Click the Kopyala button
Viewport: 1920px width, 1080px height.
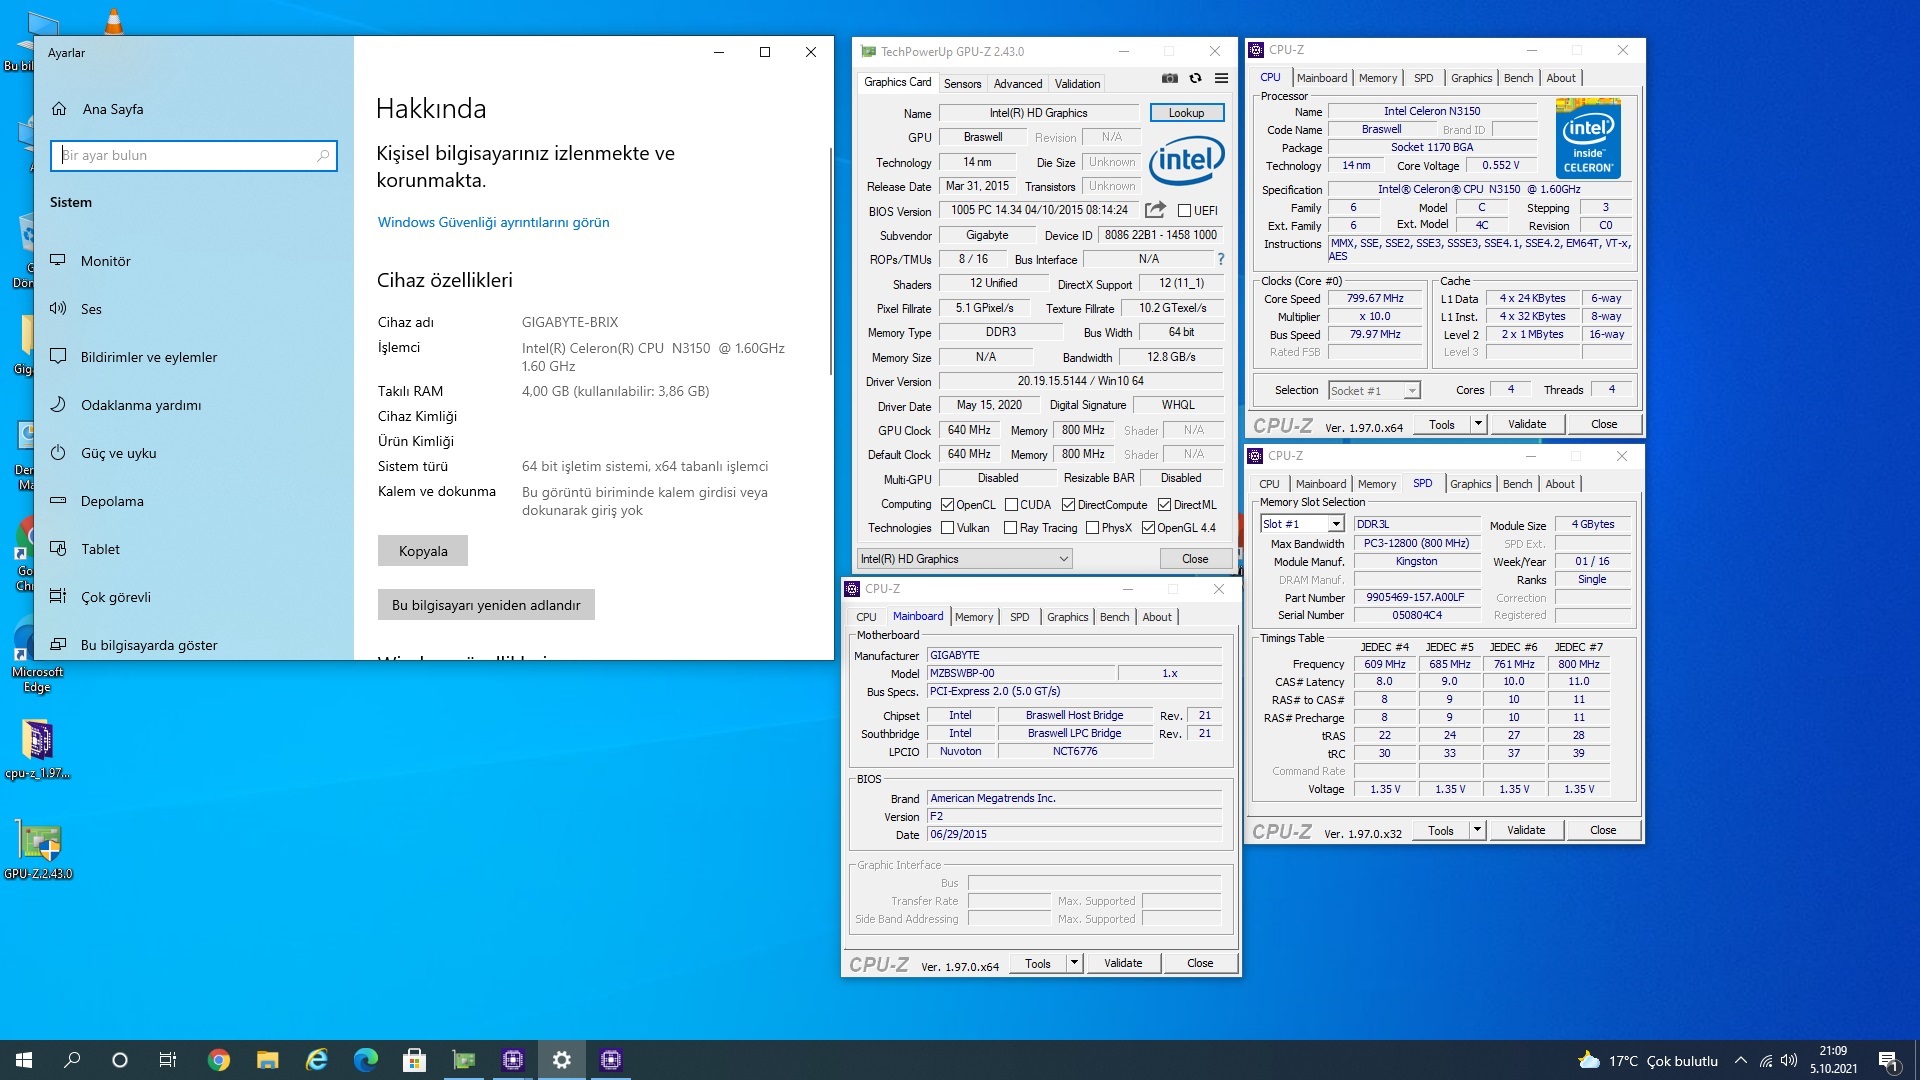tap(423, 551)
